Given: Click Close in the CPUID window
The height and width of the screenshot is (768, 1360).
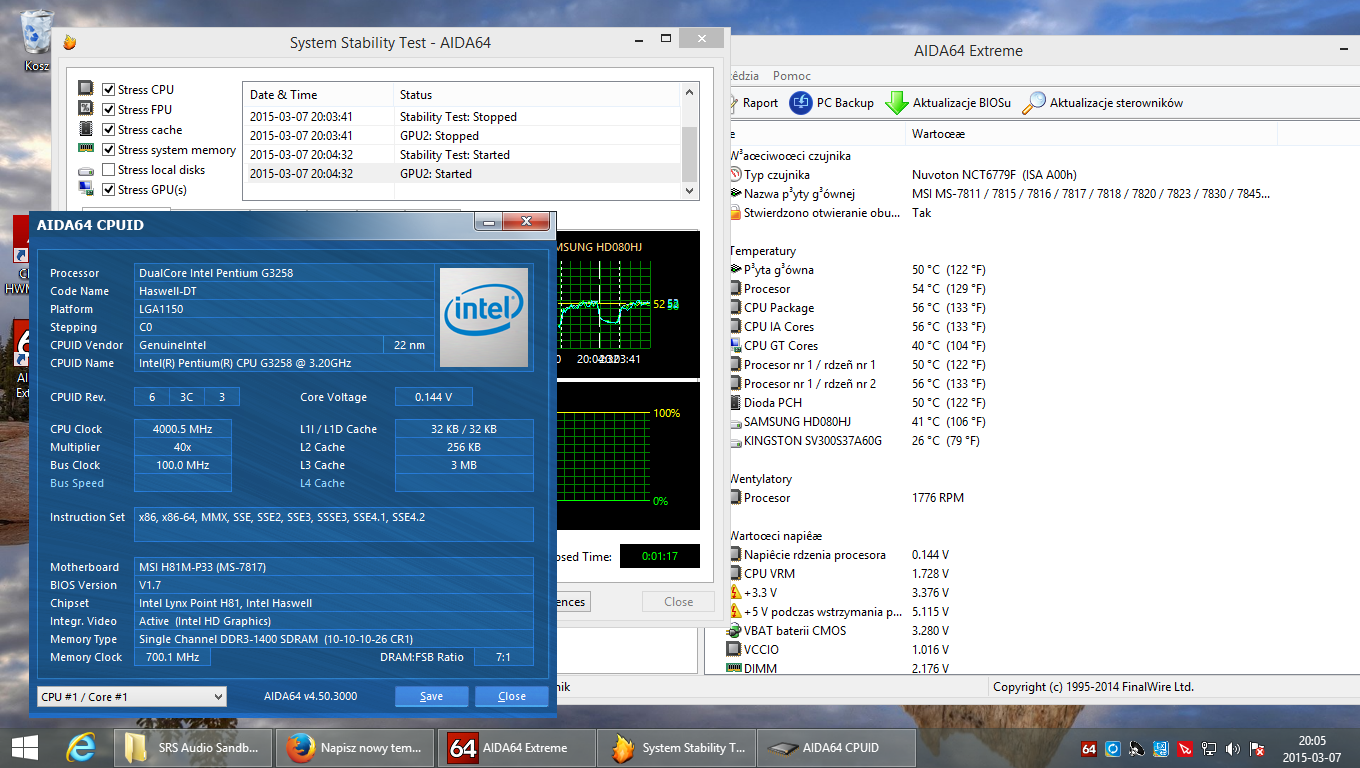Looking at the screenshot, I should click(512, 696).
